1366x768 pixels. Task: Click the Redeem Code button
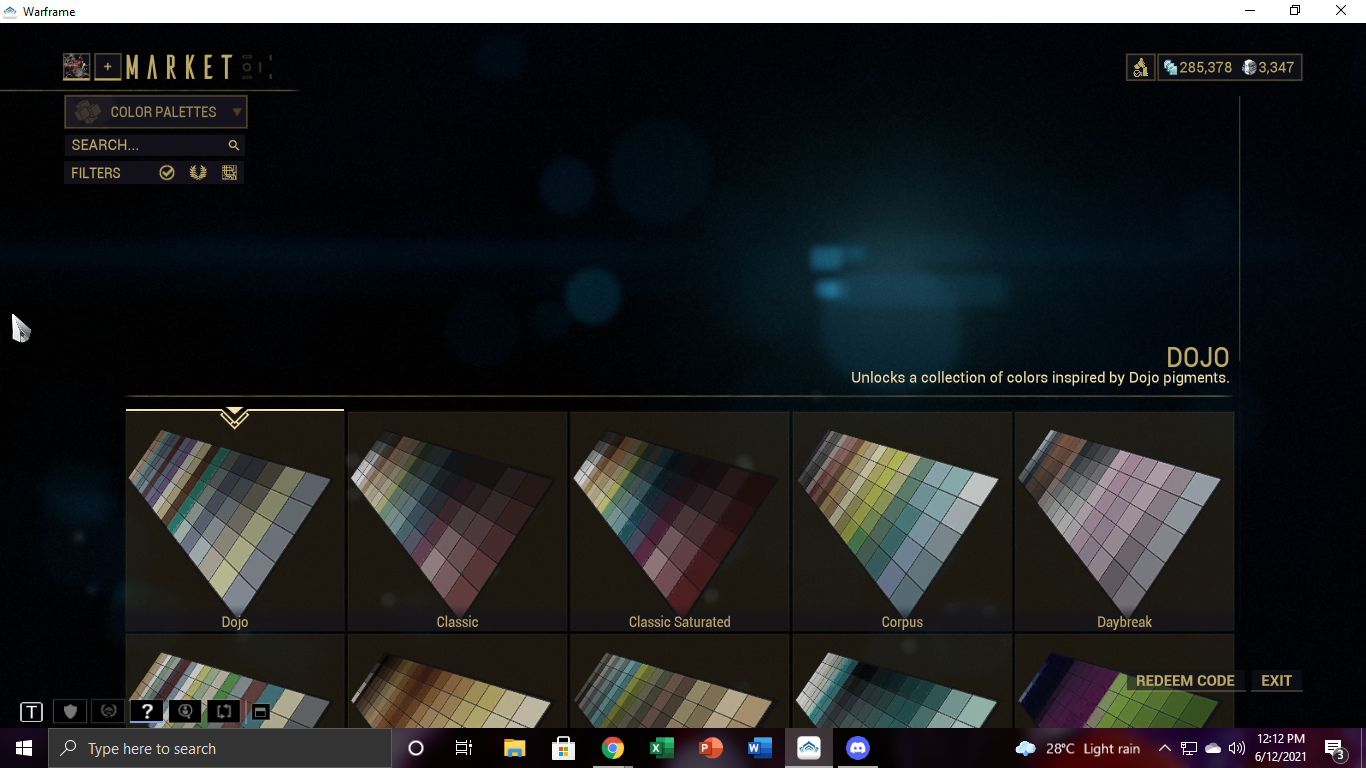click(x=1185, y=681)
